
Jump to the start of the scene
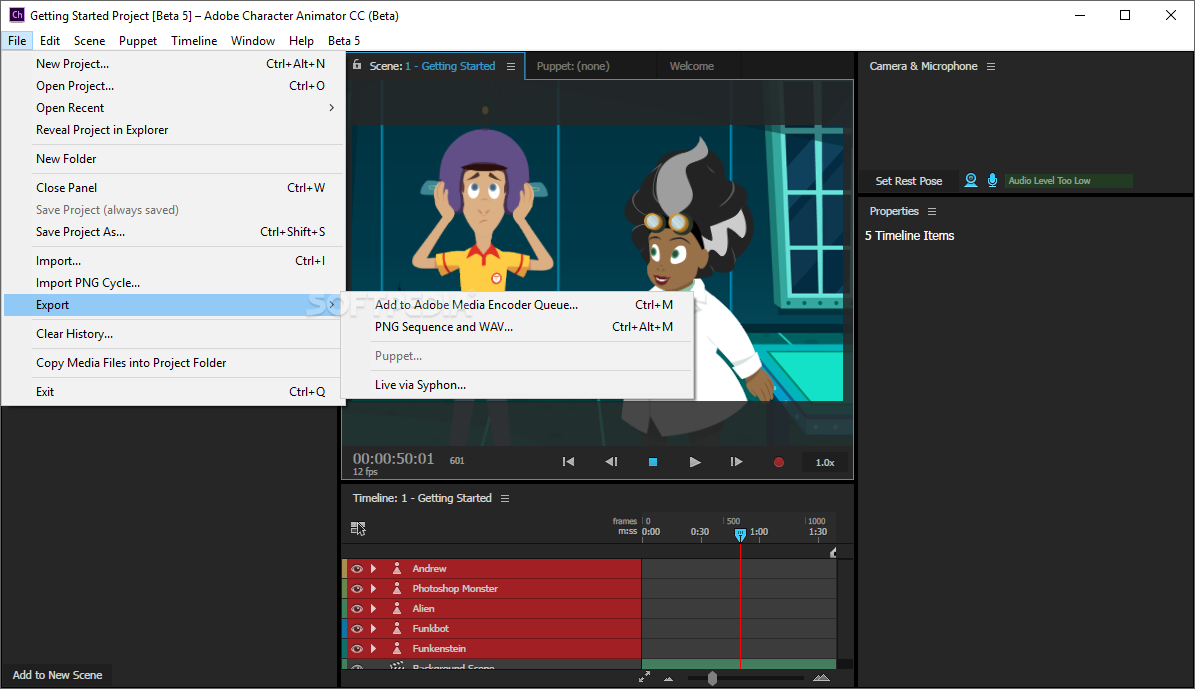point(568,462)
